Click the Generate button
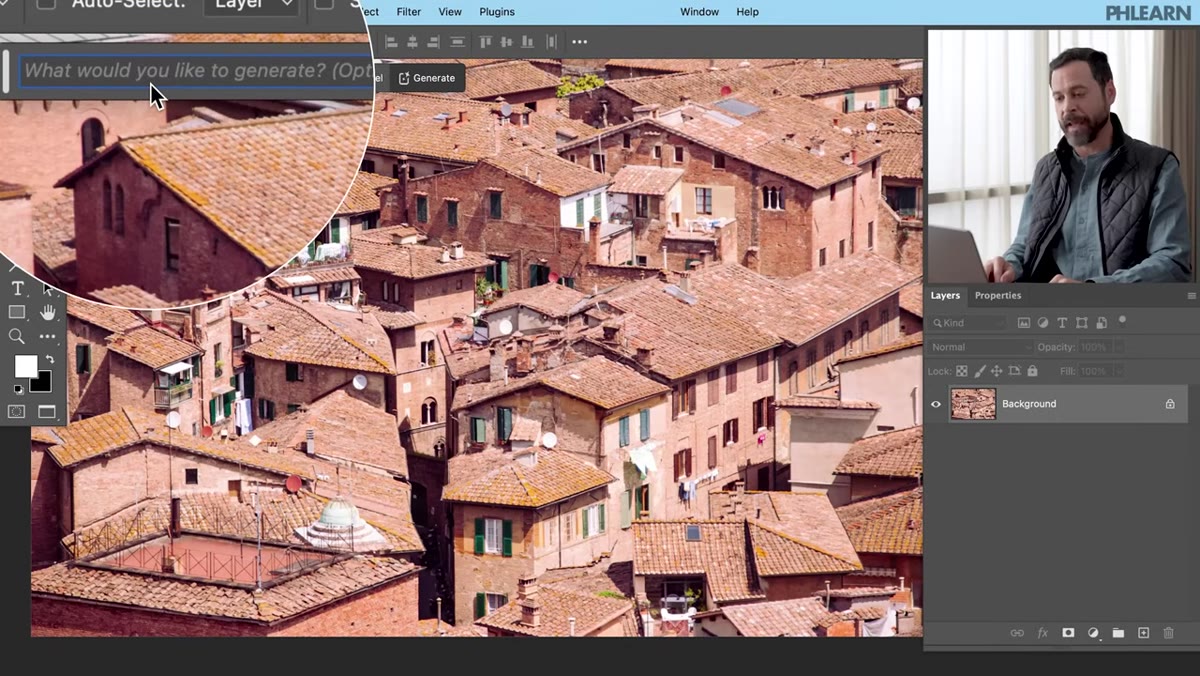 pyautogui.click(x=426, y=78)
